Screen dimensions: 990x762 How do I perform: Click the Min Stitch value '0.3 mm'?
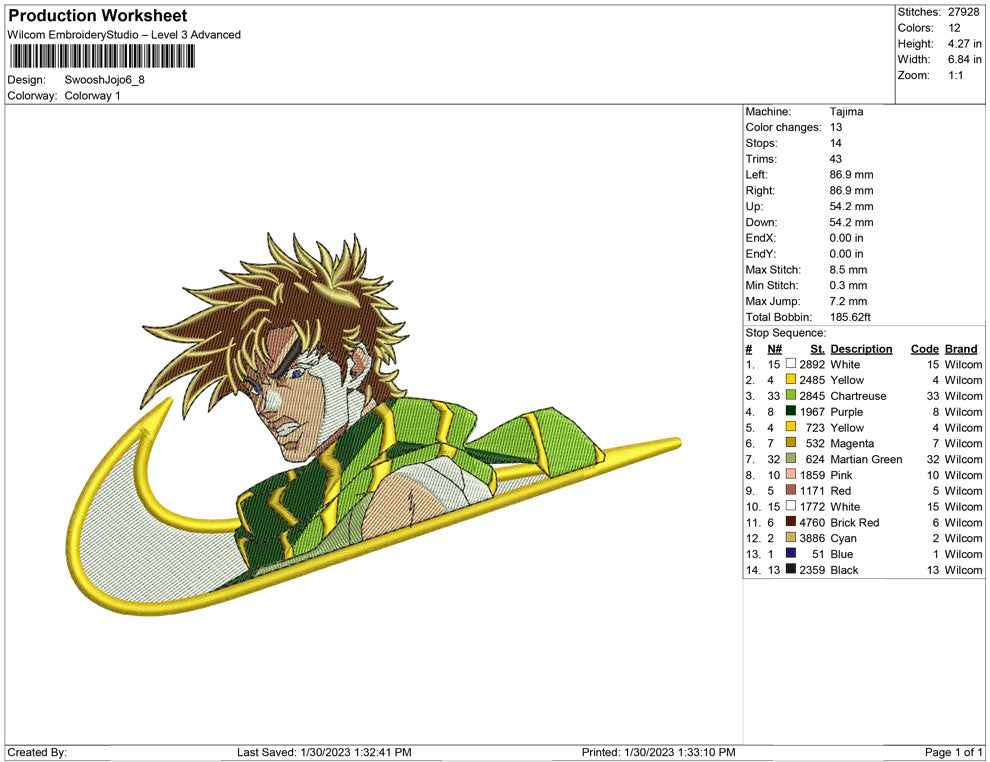coord(848,285)
